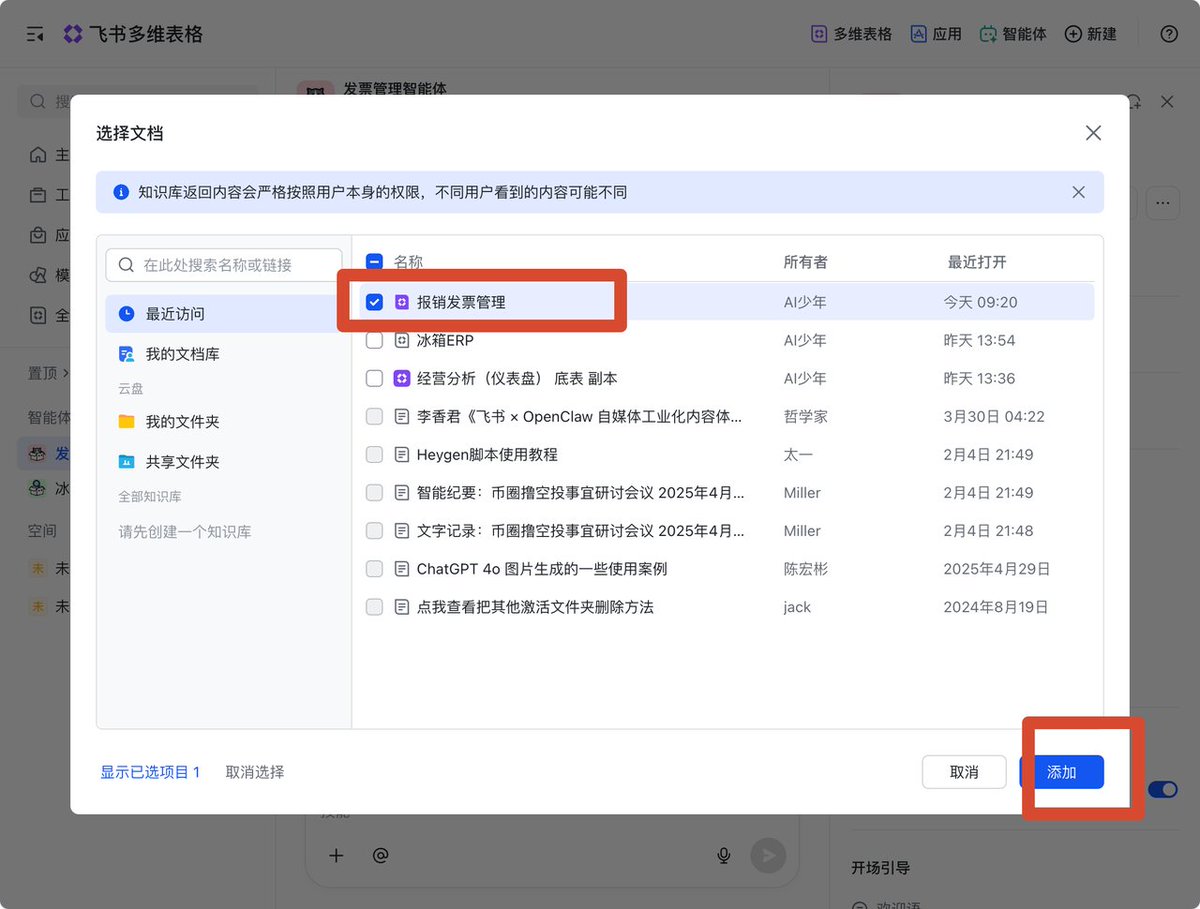The image size is (1200, 909).
Task: Check the Heygen脚本使用教程 checkbox
Action: 374,454
